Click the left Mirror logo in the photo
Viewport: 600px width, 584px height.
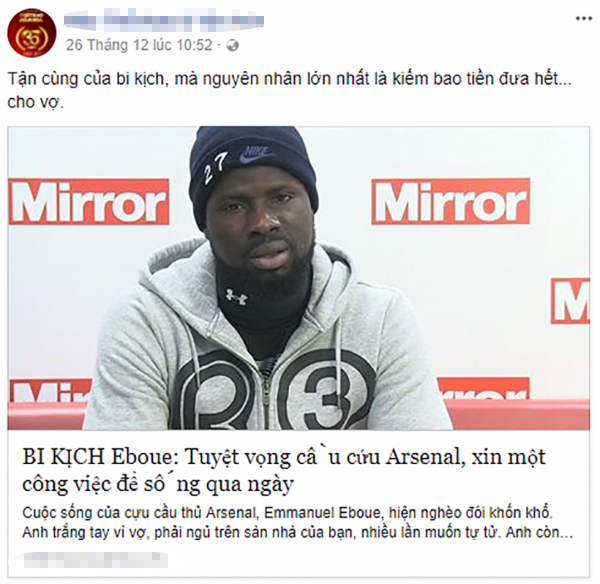click(x=89, y=202)
